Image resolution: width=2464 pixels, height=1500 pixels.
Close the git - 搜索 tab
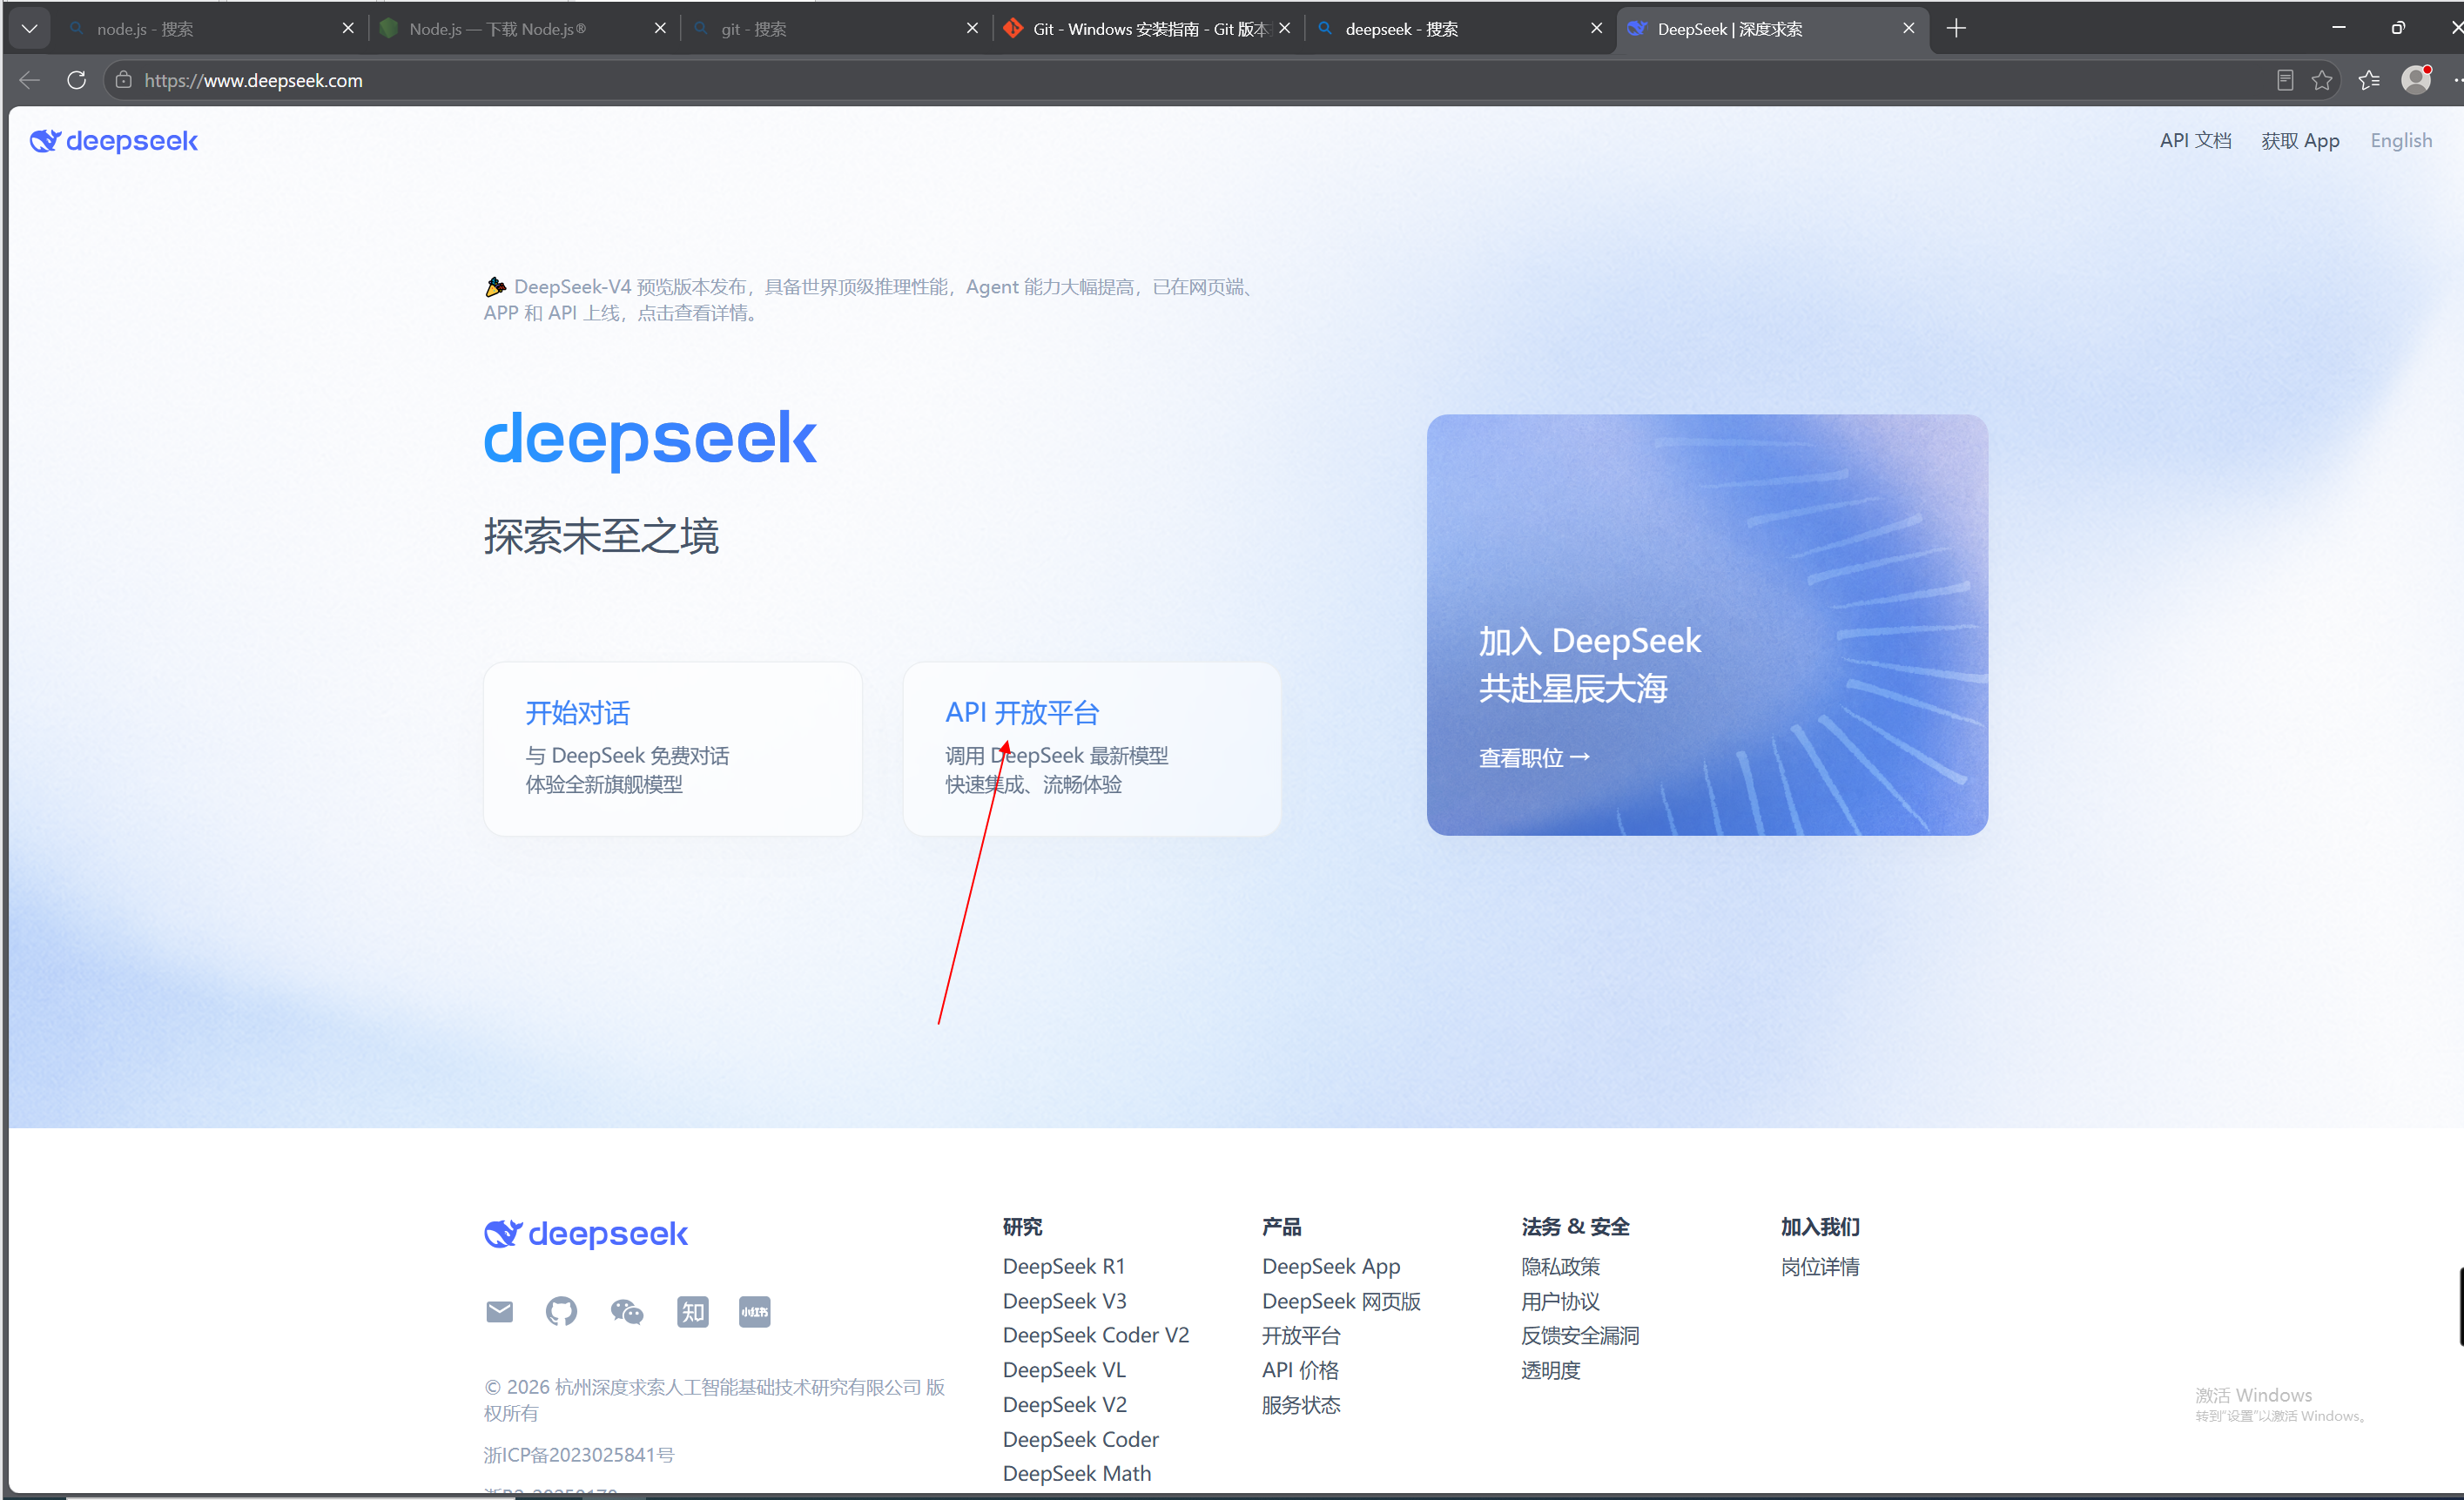[972, 29]
